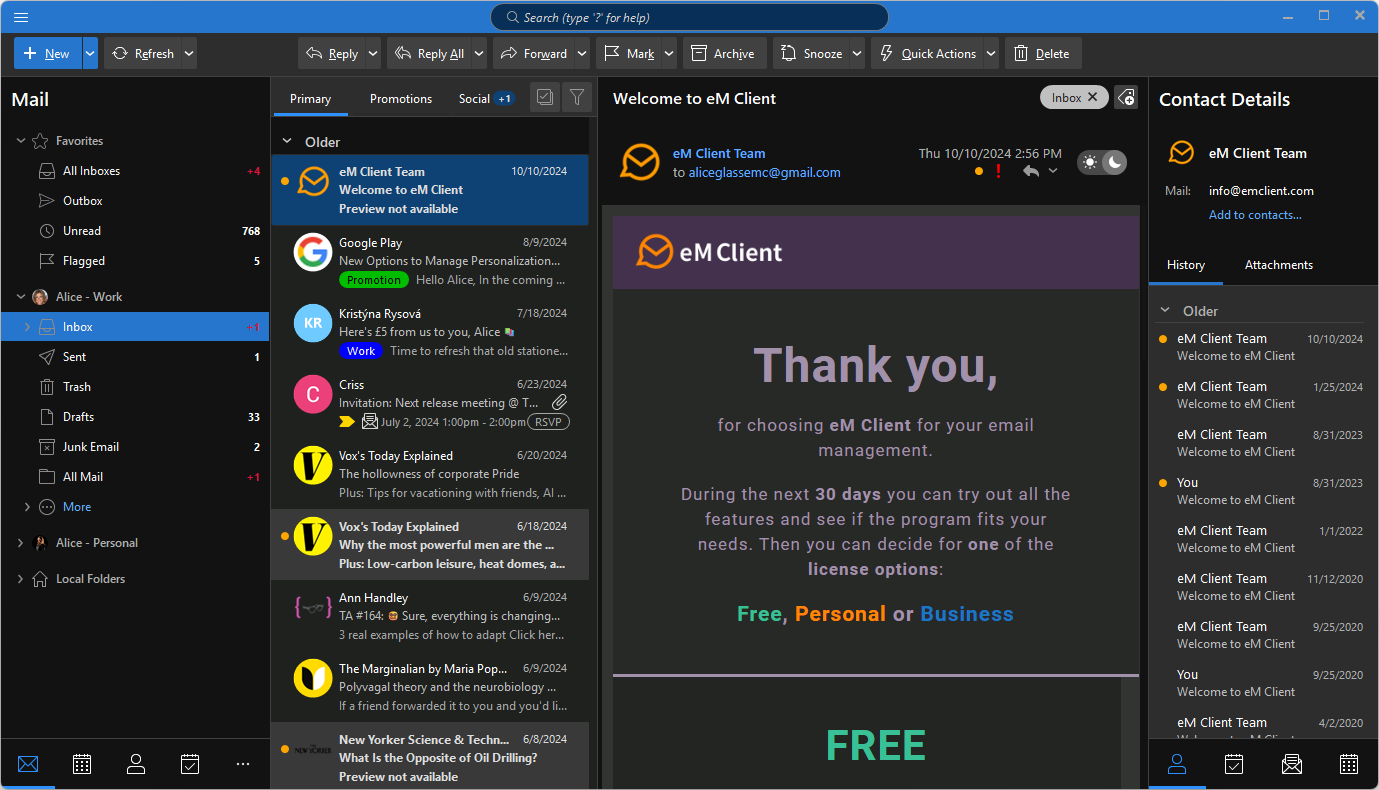Toggle the light/dark email theme switch
Viewport: 1379px width, 790px height.
(x=1102, y=163)
